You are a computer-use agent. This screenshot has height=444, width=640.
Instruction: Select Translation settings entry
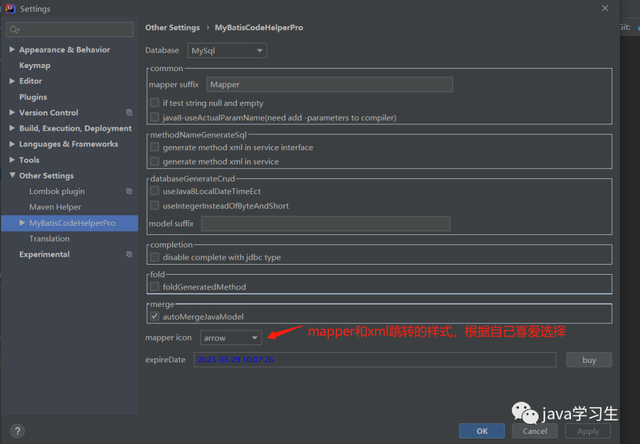tap(49, 238)
